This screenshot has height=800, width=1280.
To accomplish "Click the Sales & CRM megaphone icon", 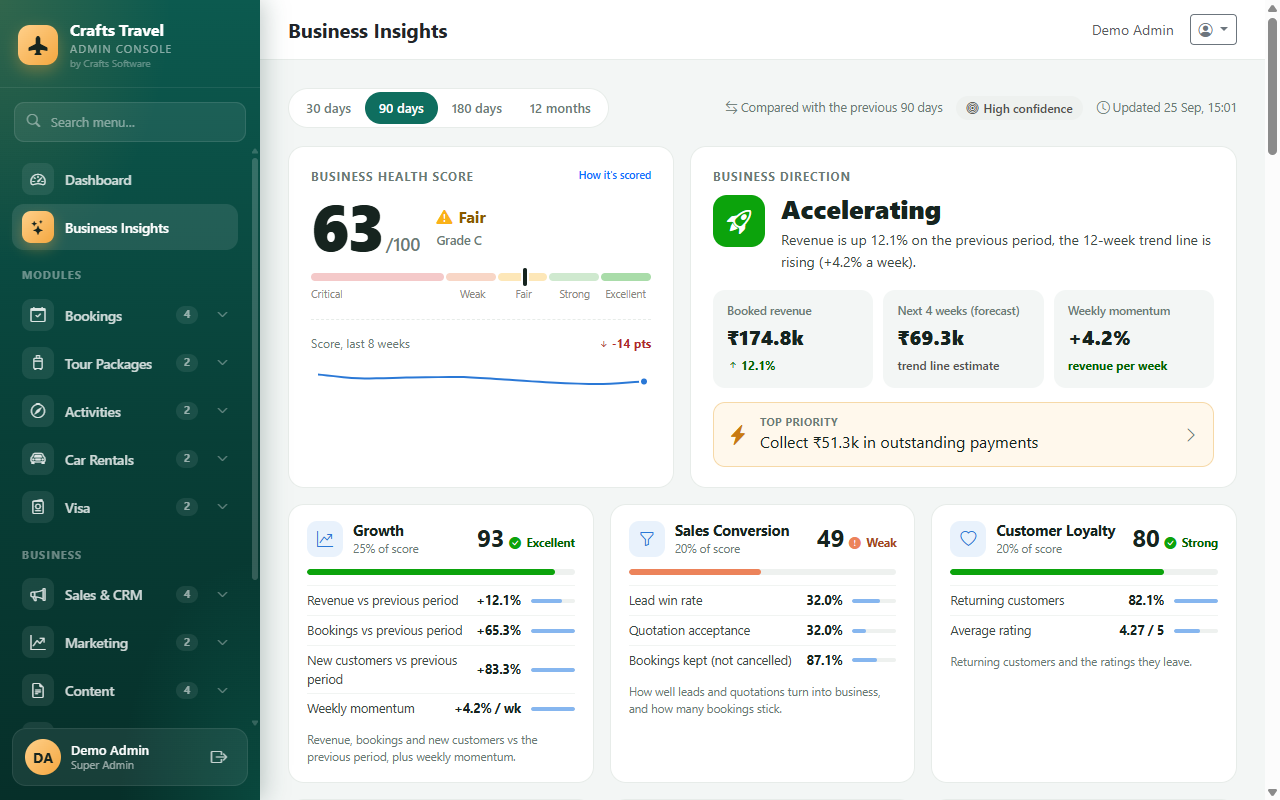I will coord(38,595).
